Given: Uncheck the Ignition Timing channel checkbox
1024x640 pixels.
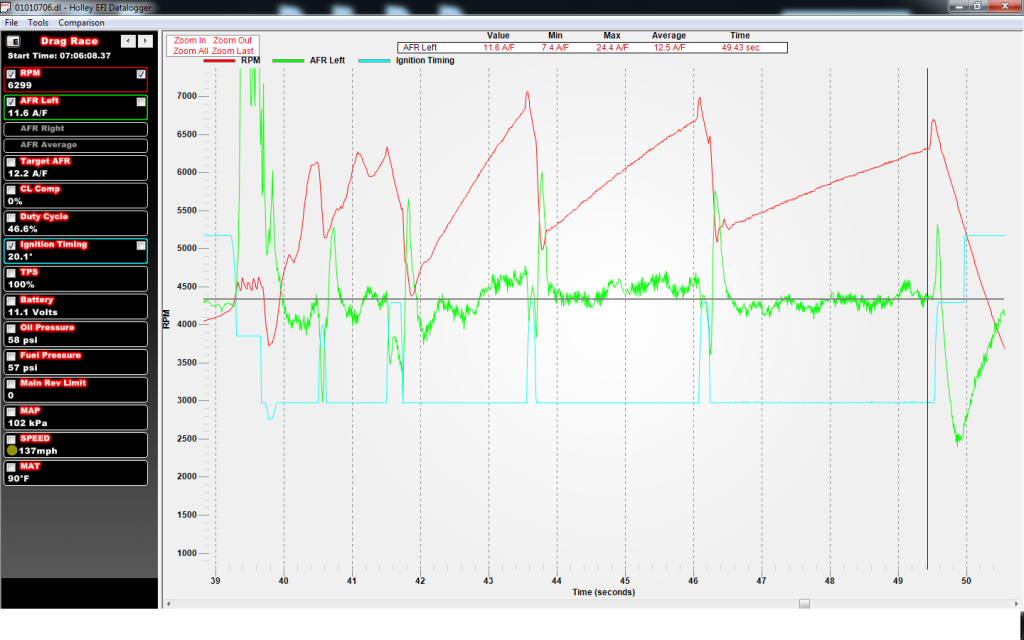Looking at the screenshot, I should [11, 245].
